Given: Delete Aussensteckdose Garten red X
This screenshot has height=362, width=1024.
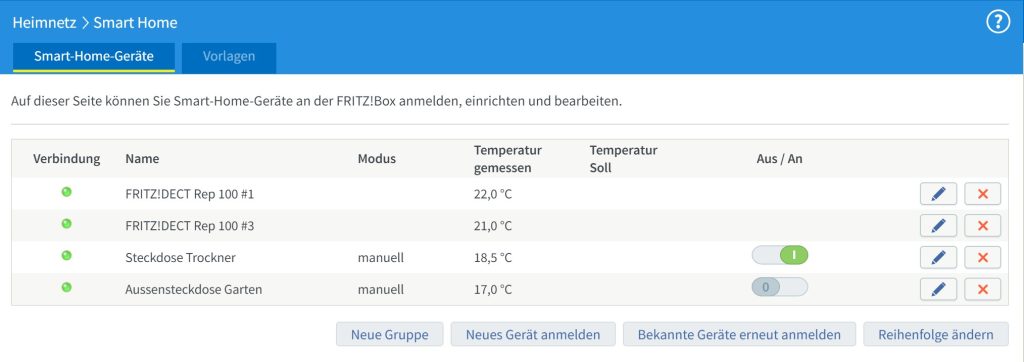Looking at the screenshot, I should coord(982,289).
